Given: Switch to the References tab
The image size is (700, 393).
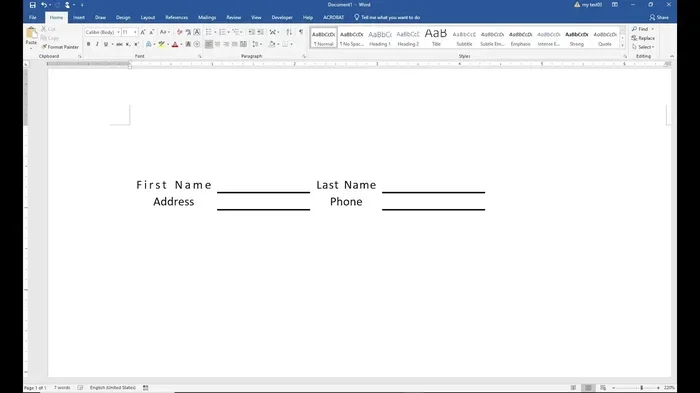Looking at the screenshot, I should [177, 17].
